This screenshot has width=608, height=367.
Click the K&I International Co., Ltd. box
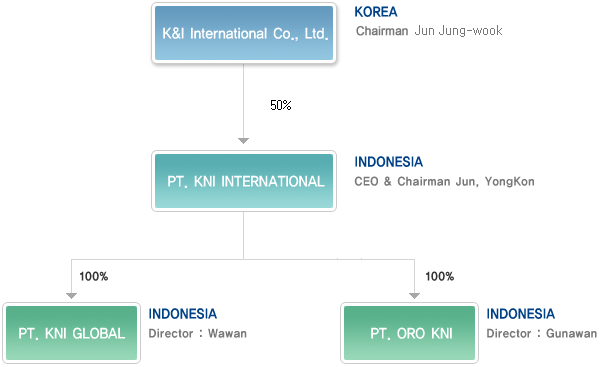click(244, 33)
